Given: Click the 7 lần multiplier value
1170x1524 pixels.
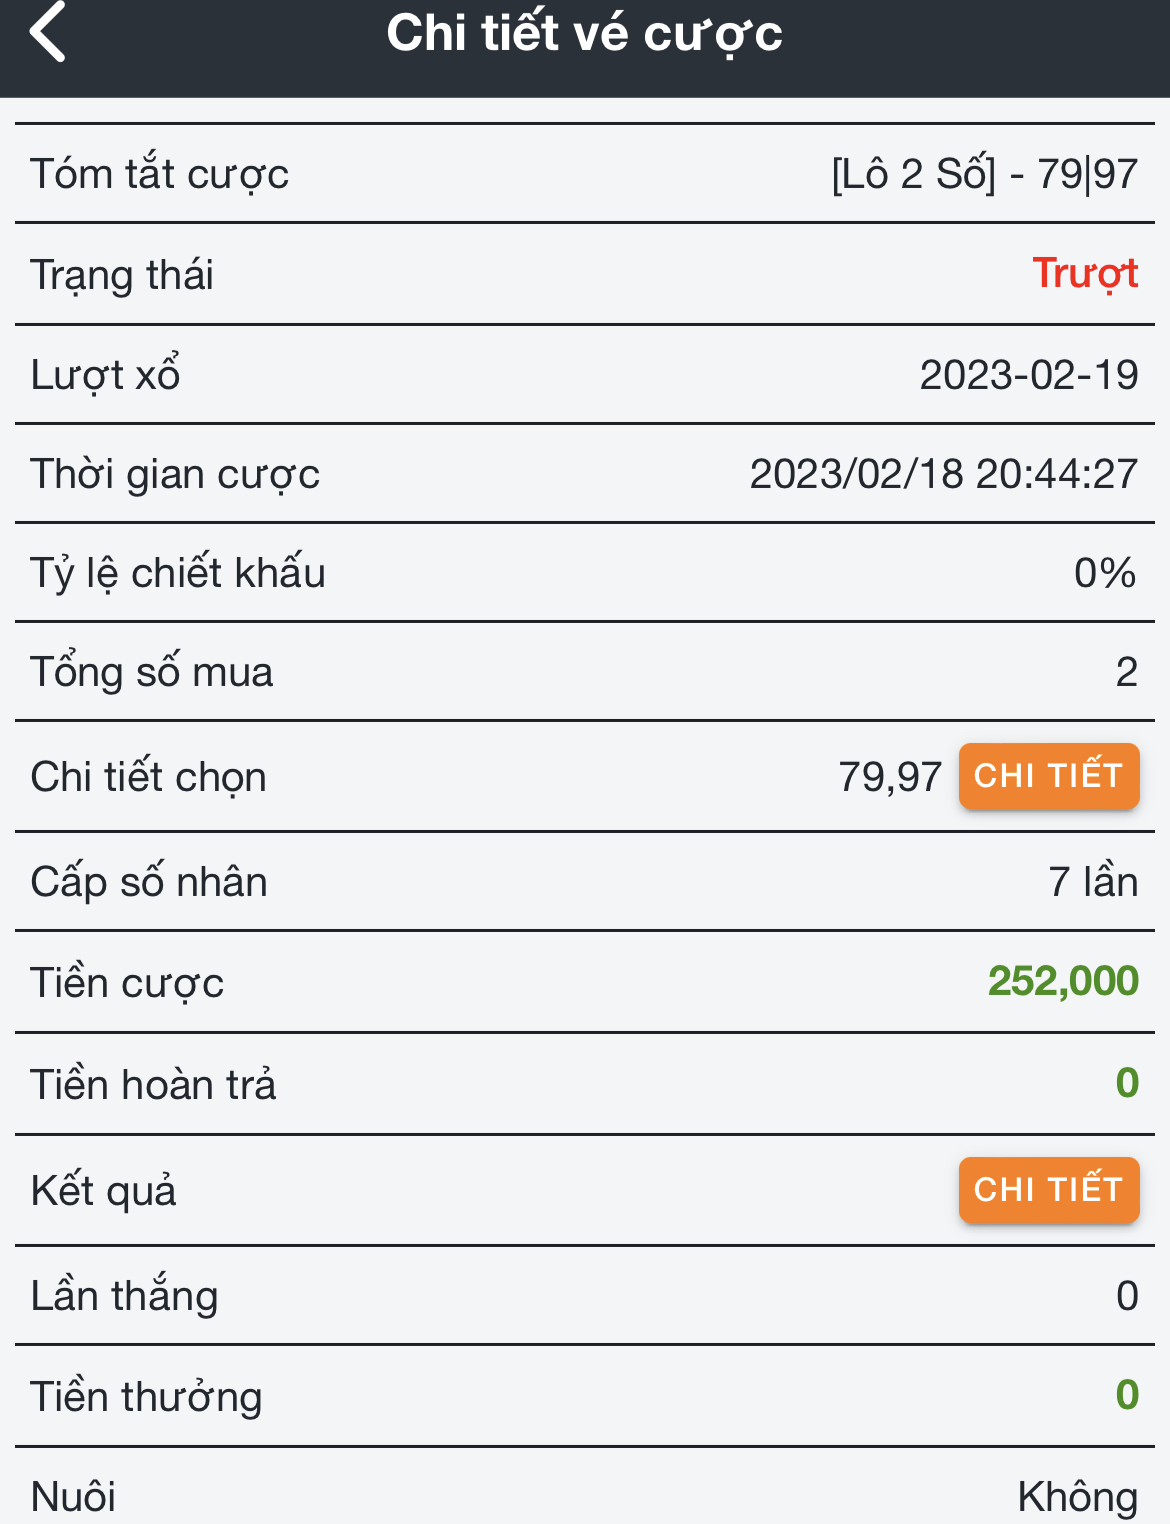Looking at the screenshot, I should coord(1092,882).
